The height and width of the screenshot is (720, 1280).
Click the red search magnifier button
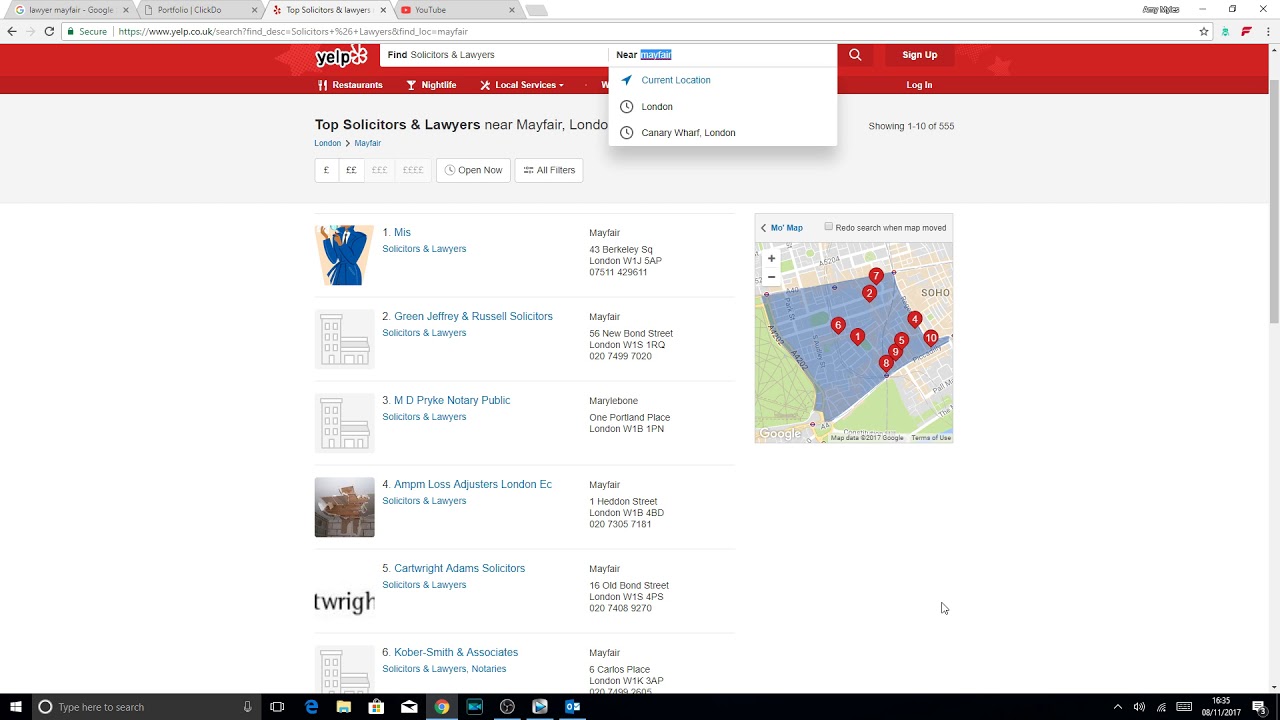click(x=855, y=55)
